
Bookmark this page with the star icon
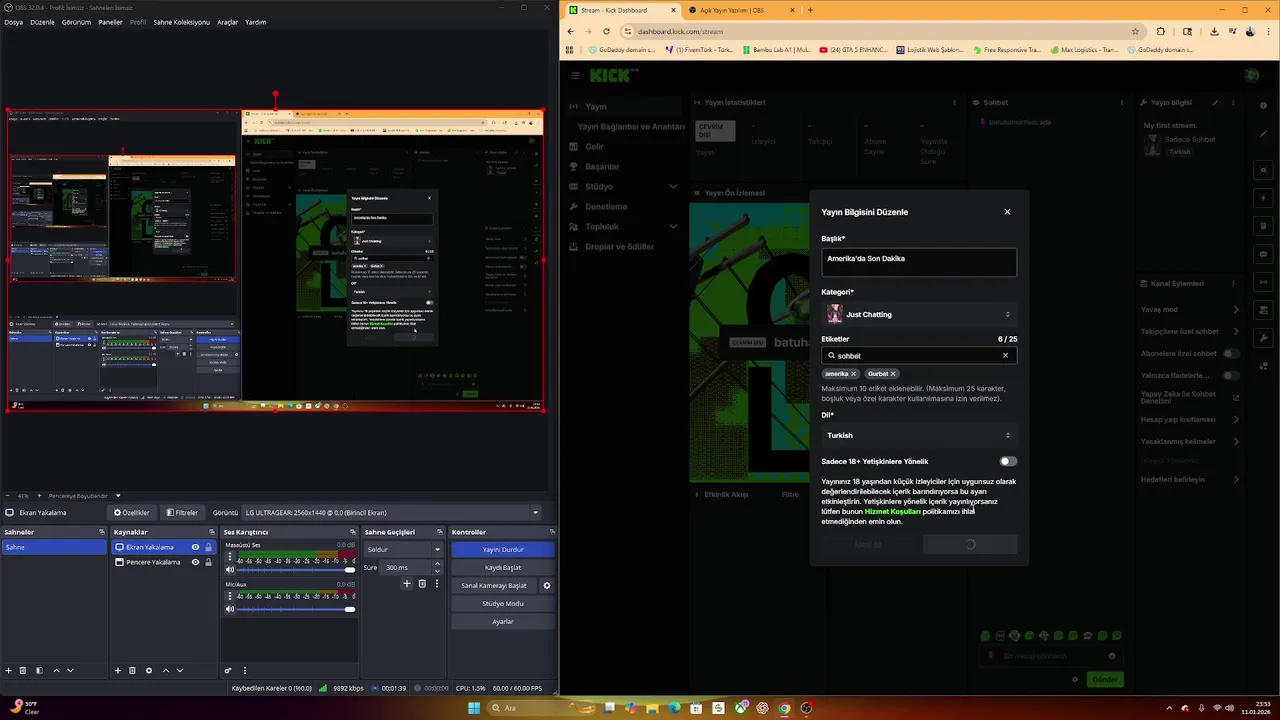[1135, 31]
